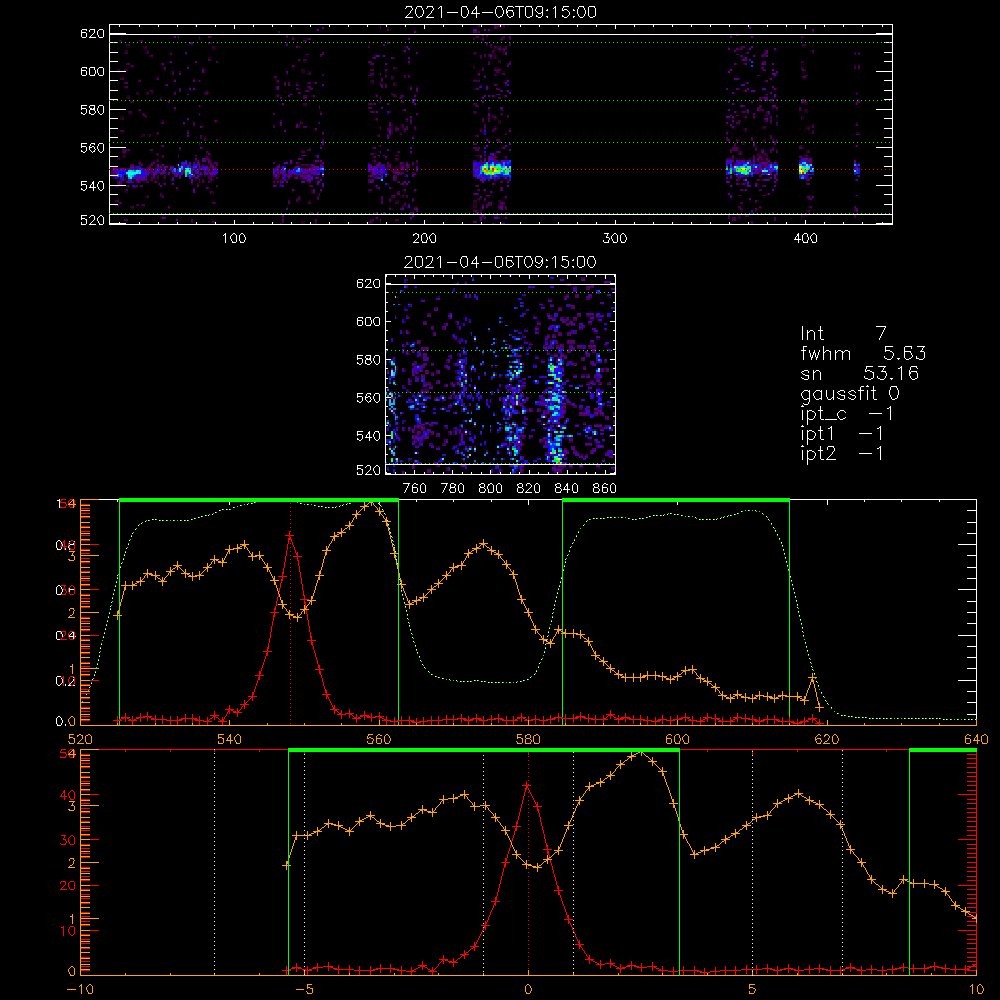This screenshot has width=1000, height=1000.
Task: Select the 'Int 7' readout
Action: click(843, 334)
